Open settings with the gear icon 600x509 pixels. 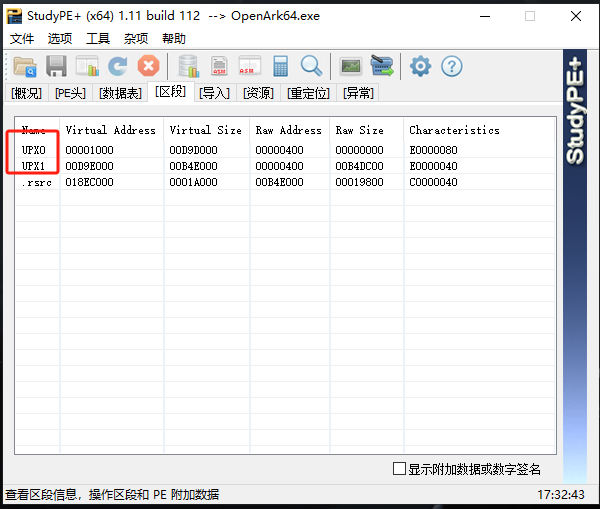421,66
